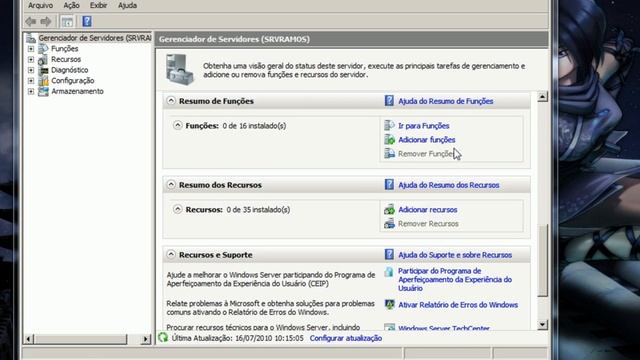Click the Configuração tree icon
Screen dimensions: 640x360
click(43, 81)
